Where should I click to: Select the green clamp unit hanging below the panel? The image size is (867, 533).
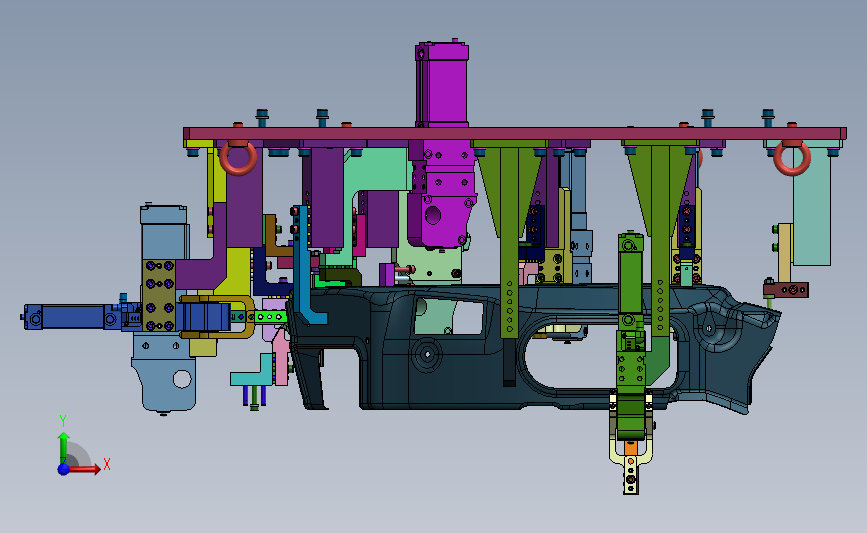tap(630, 337)
